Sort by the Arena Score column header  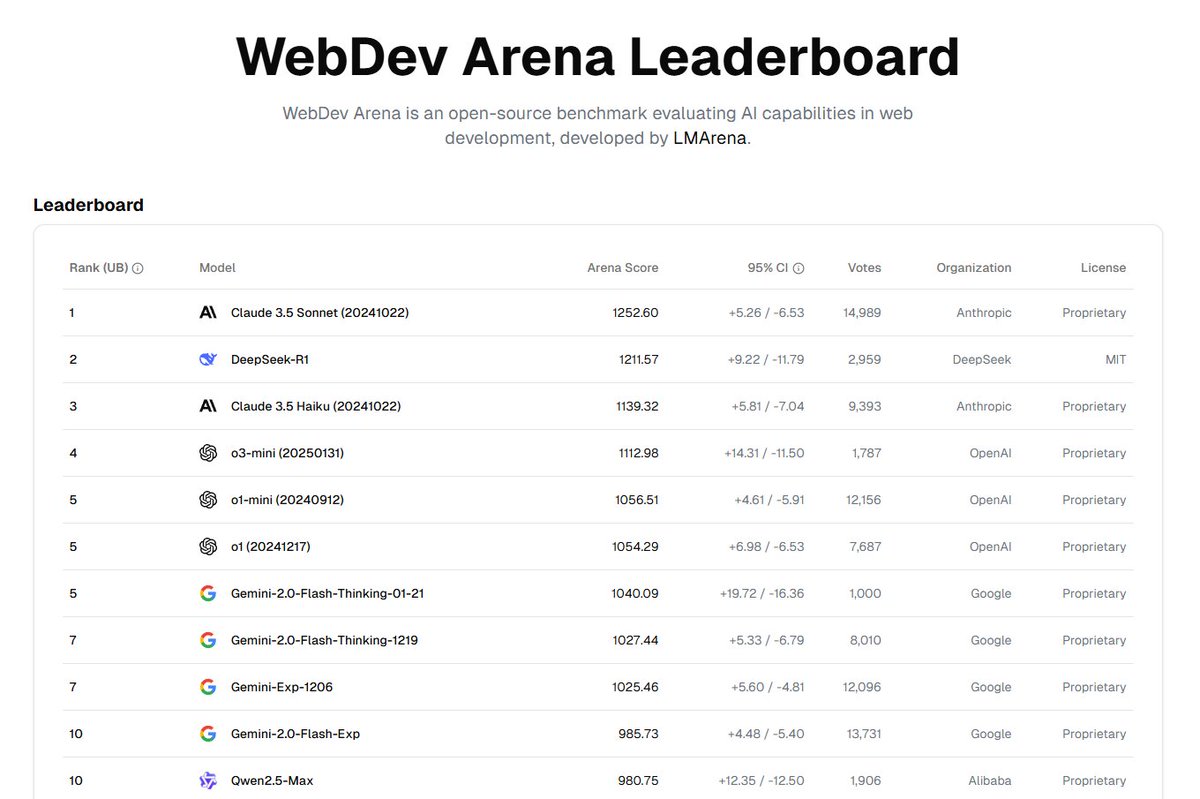click(x=623, y=268)
